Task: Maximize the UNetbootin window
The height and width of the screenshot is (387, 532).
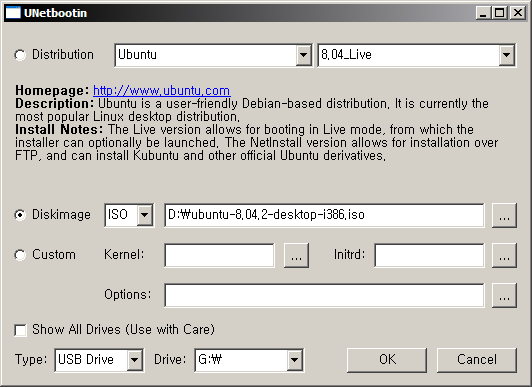Action: (x=500, y=13)
